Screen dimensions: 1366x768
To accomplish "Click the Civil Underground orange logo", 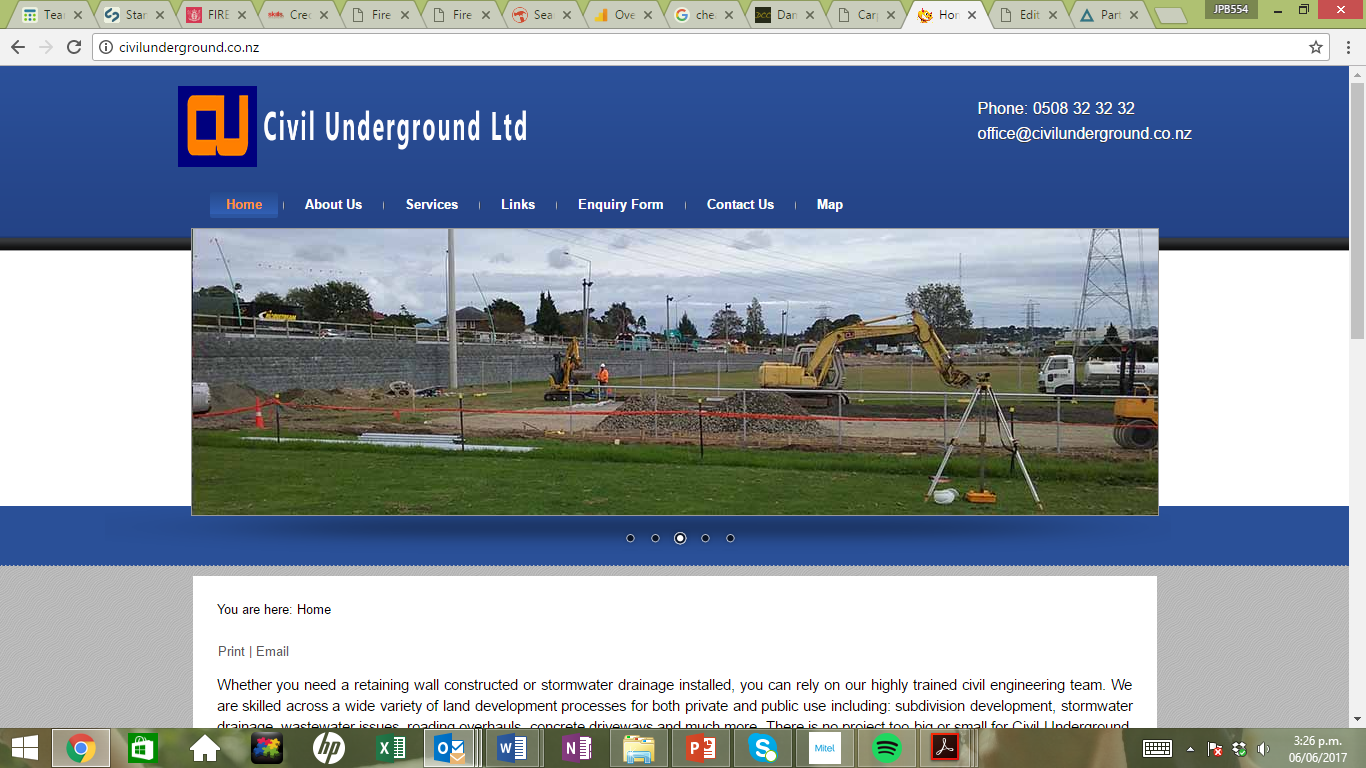I will [217, 126].
